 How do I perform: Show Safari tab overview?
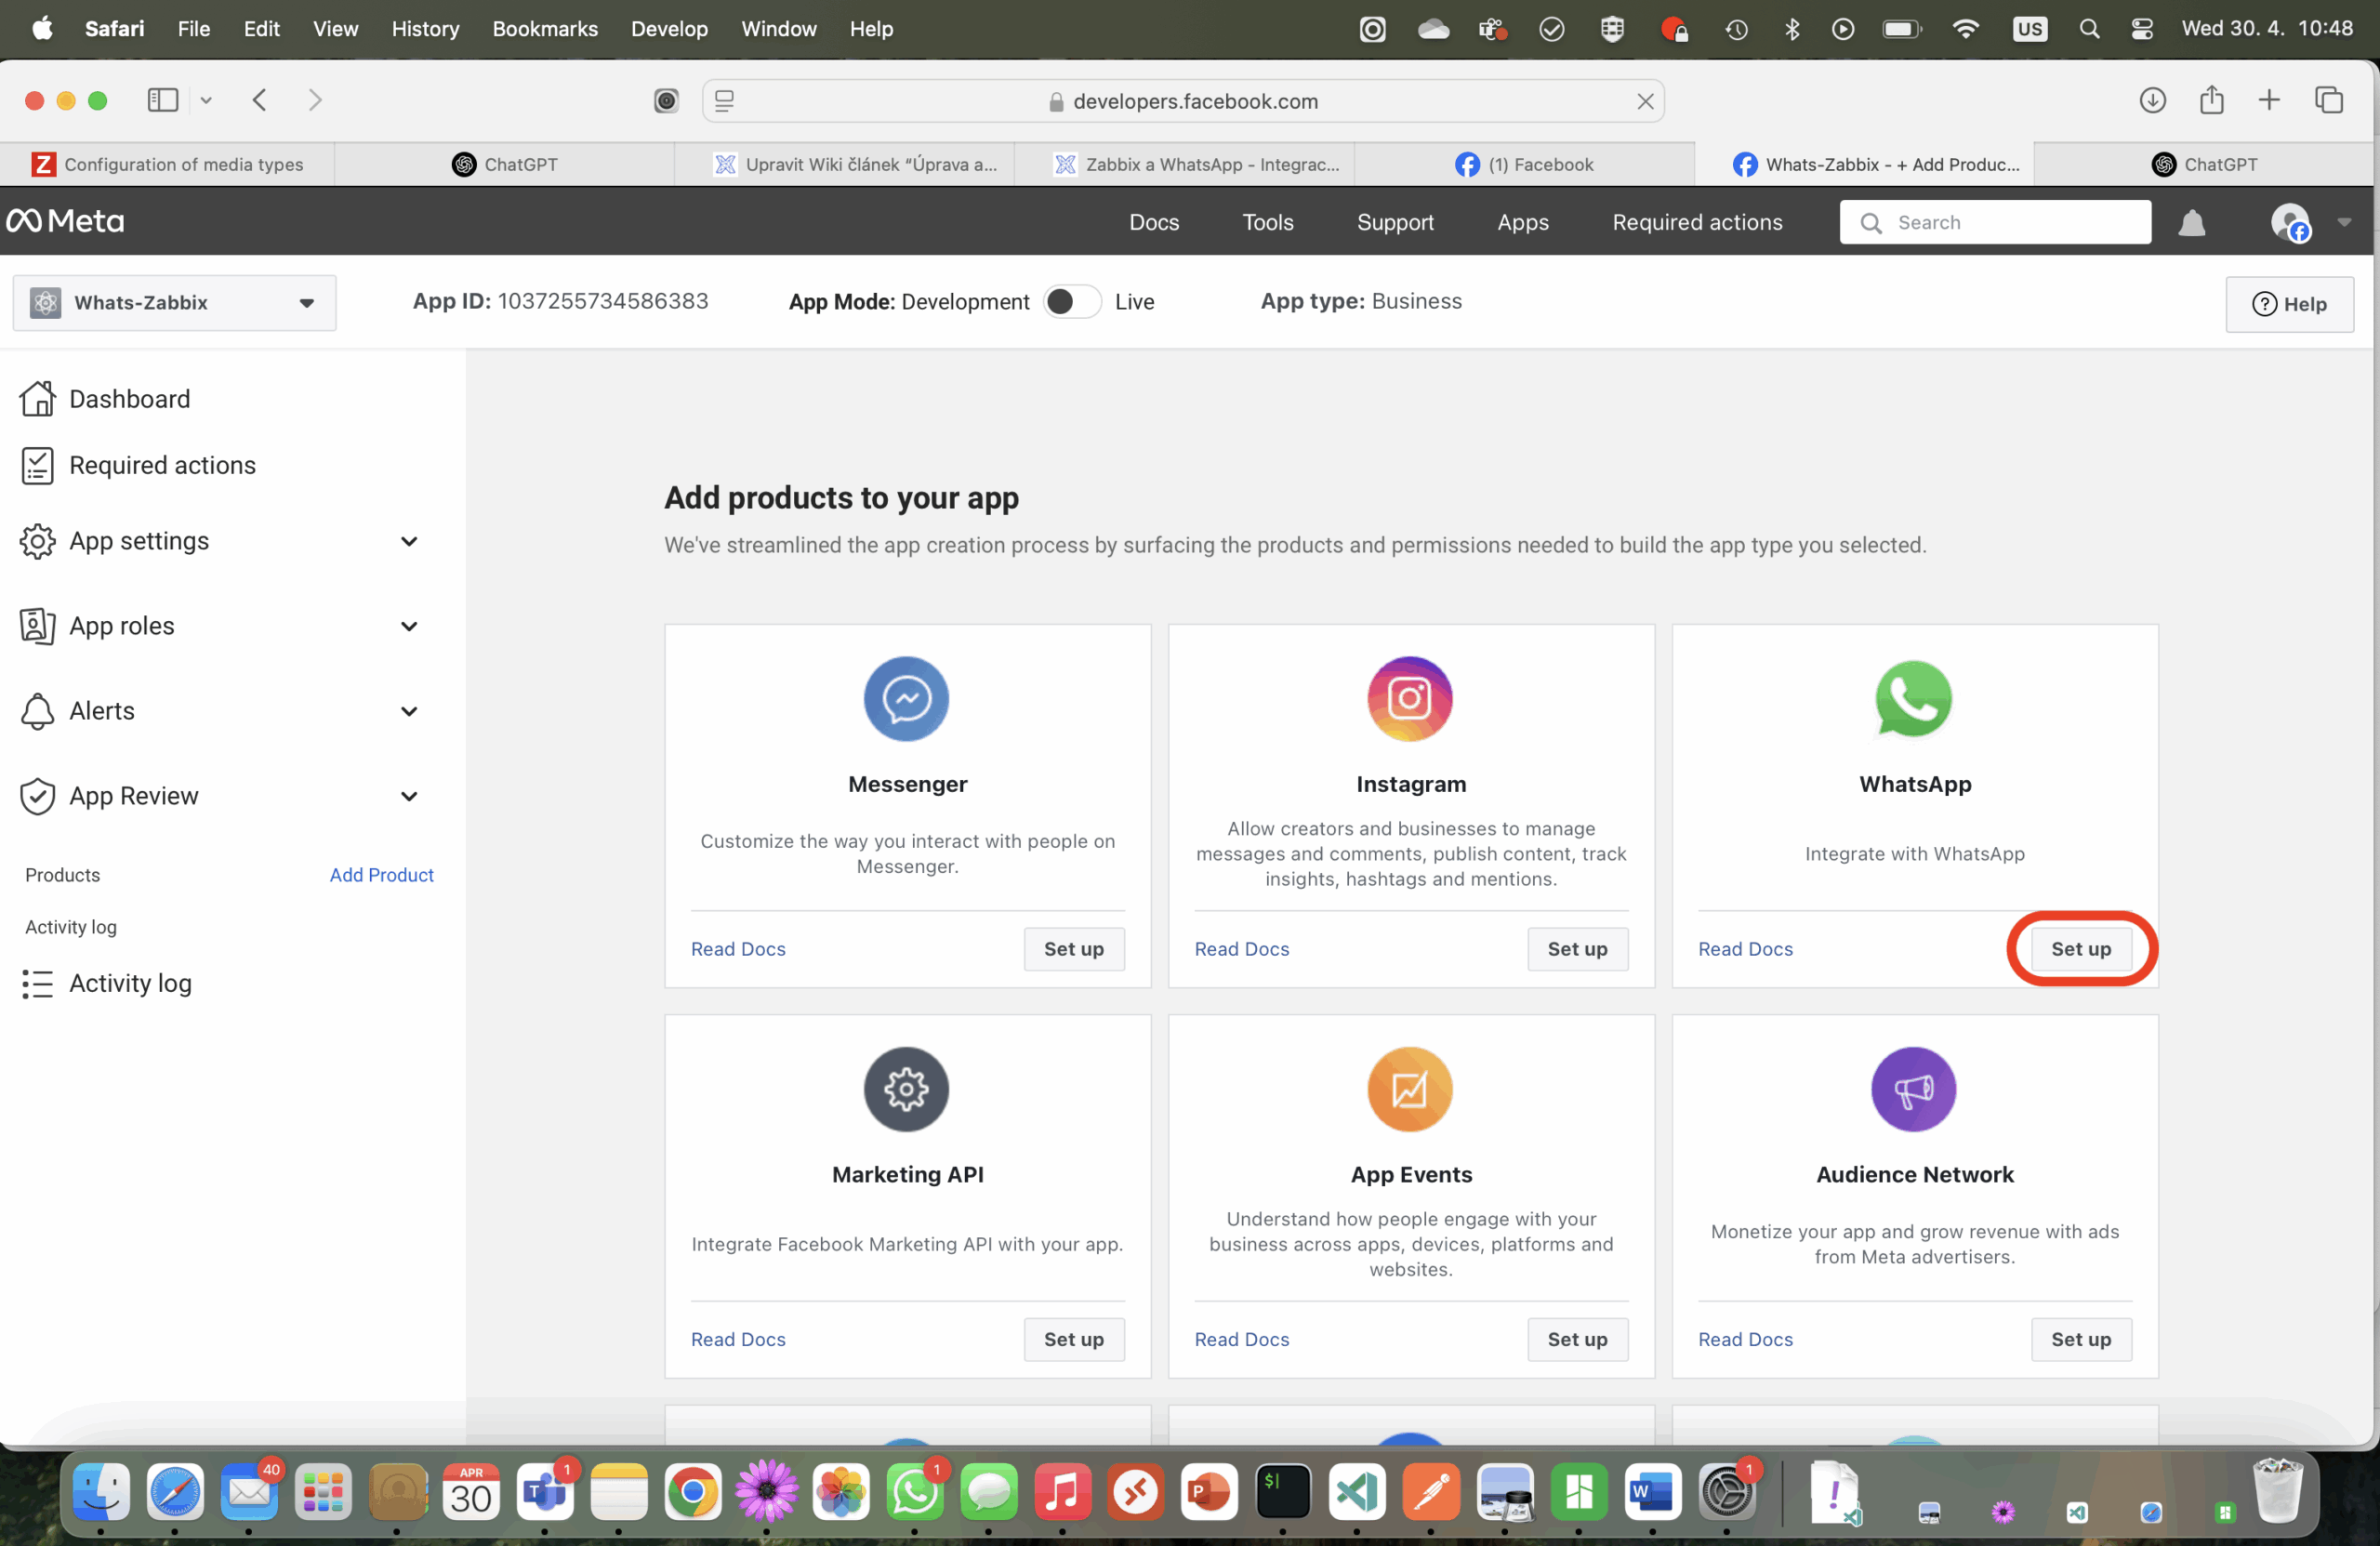pyautogui.click(x=2329, y=100)
